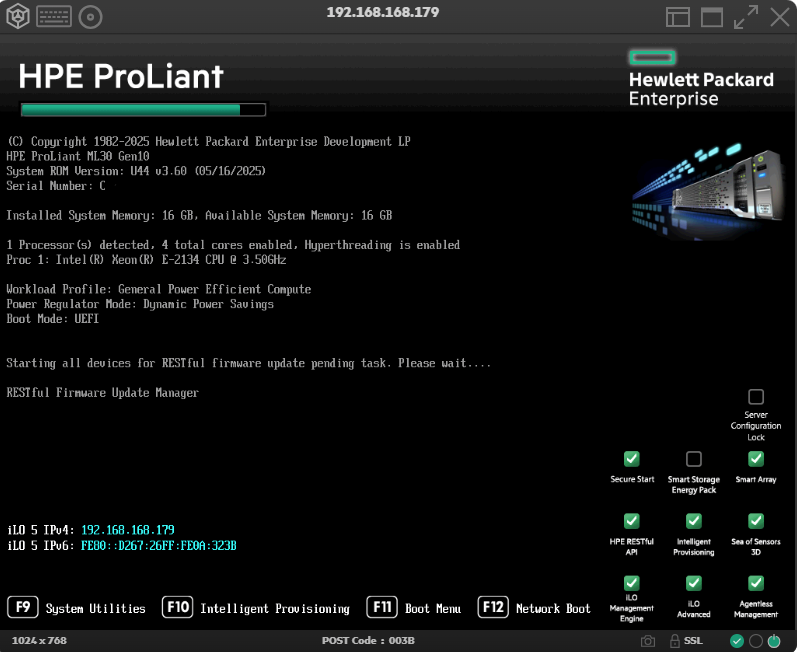Click the Secure Start checkbox

(632, 459)
